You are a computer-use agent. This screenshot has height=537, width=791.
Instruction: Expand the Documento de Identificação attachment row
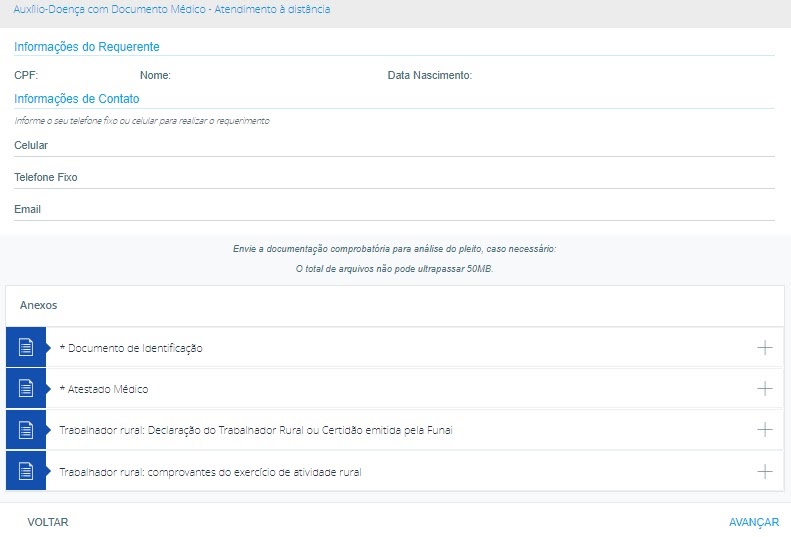(131, 348)
